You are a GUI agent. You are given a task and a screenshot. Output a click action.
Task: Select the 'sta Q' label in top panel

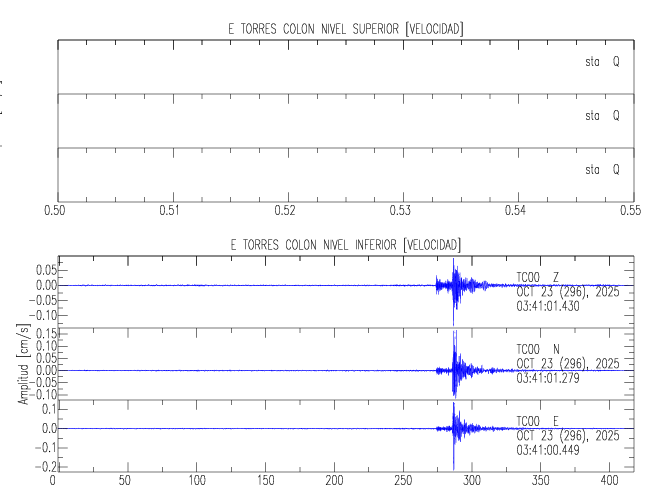tap(602, 62)
